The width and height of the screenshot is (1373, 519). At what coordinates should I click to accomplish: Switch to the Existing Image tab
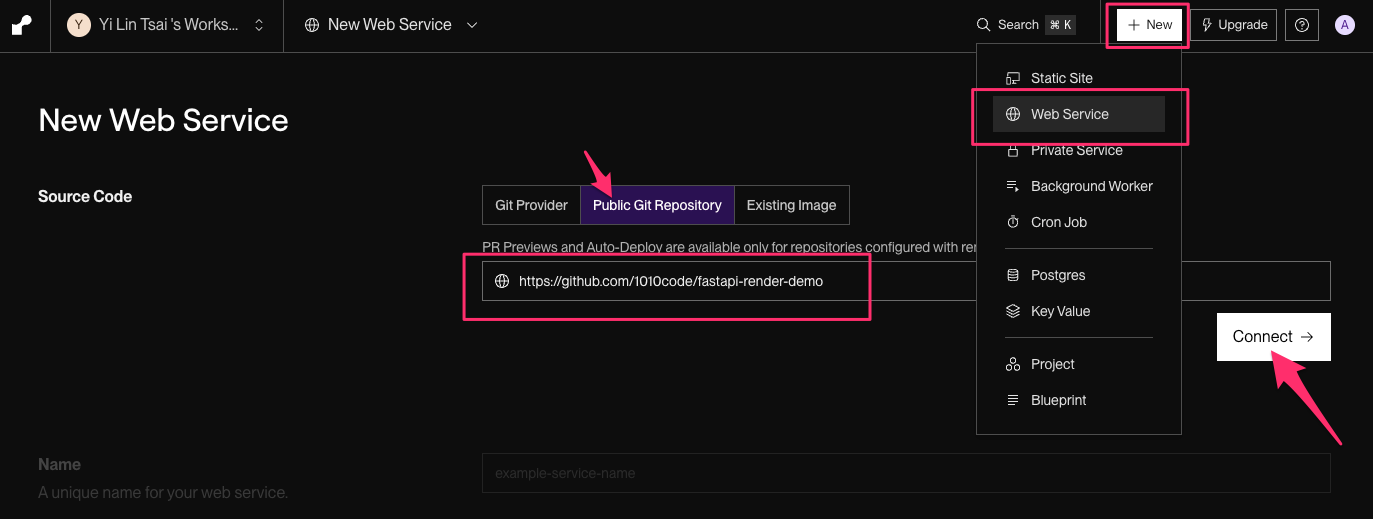click(791, 205)
